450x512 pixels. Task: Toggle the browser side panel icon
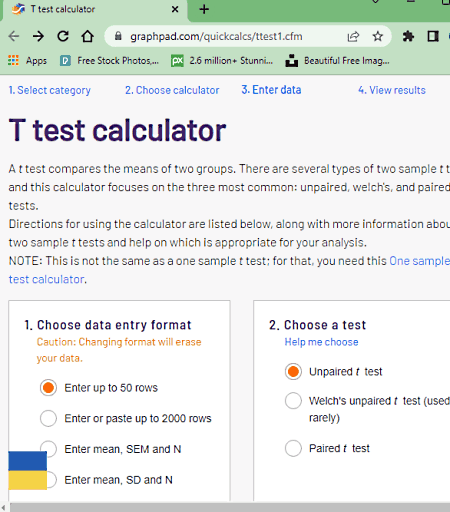click(x=433, y=36)
